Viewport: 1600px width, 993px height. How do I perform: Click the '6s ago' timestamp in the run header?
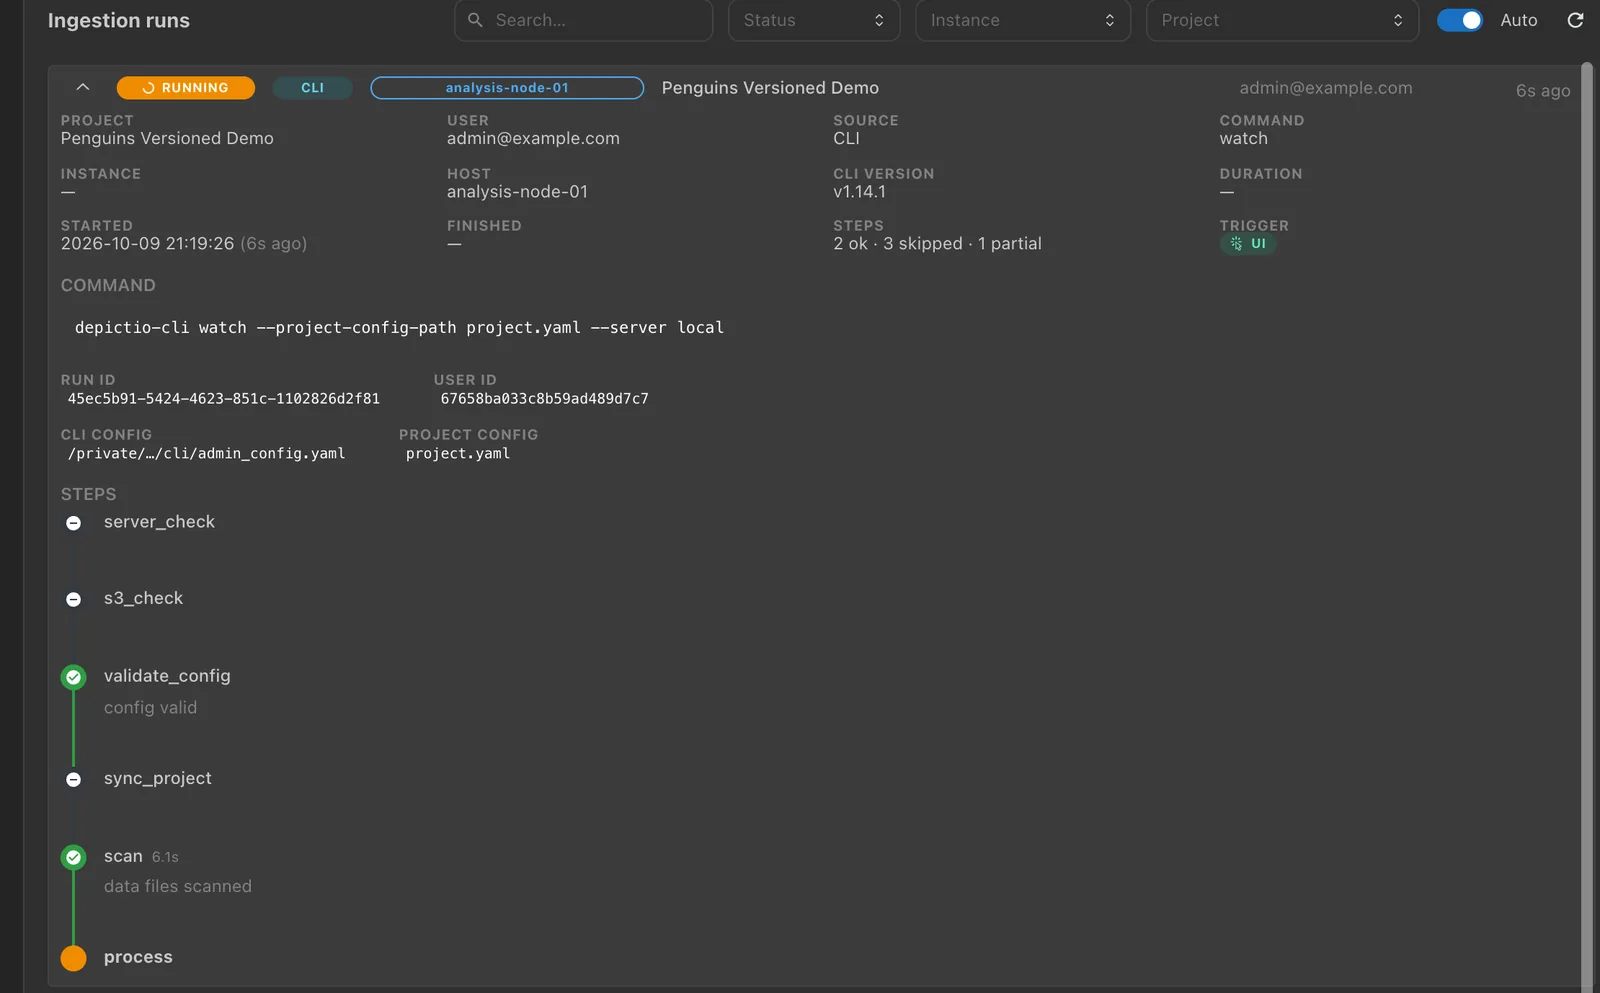pyautogui.click(x=1543, y=91)
